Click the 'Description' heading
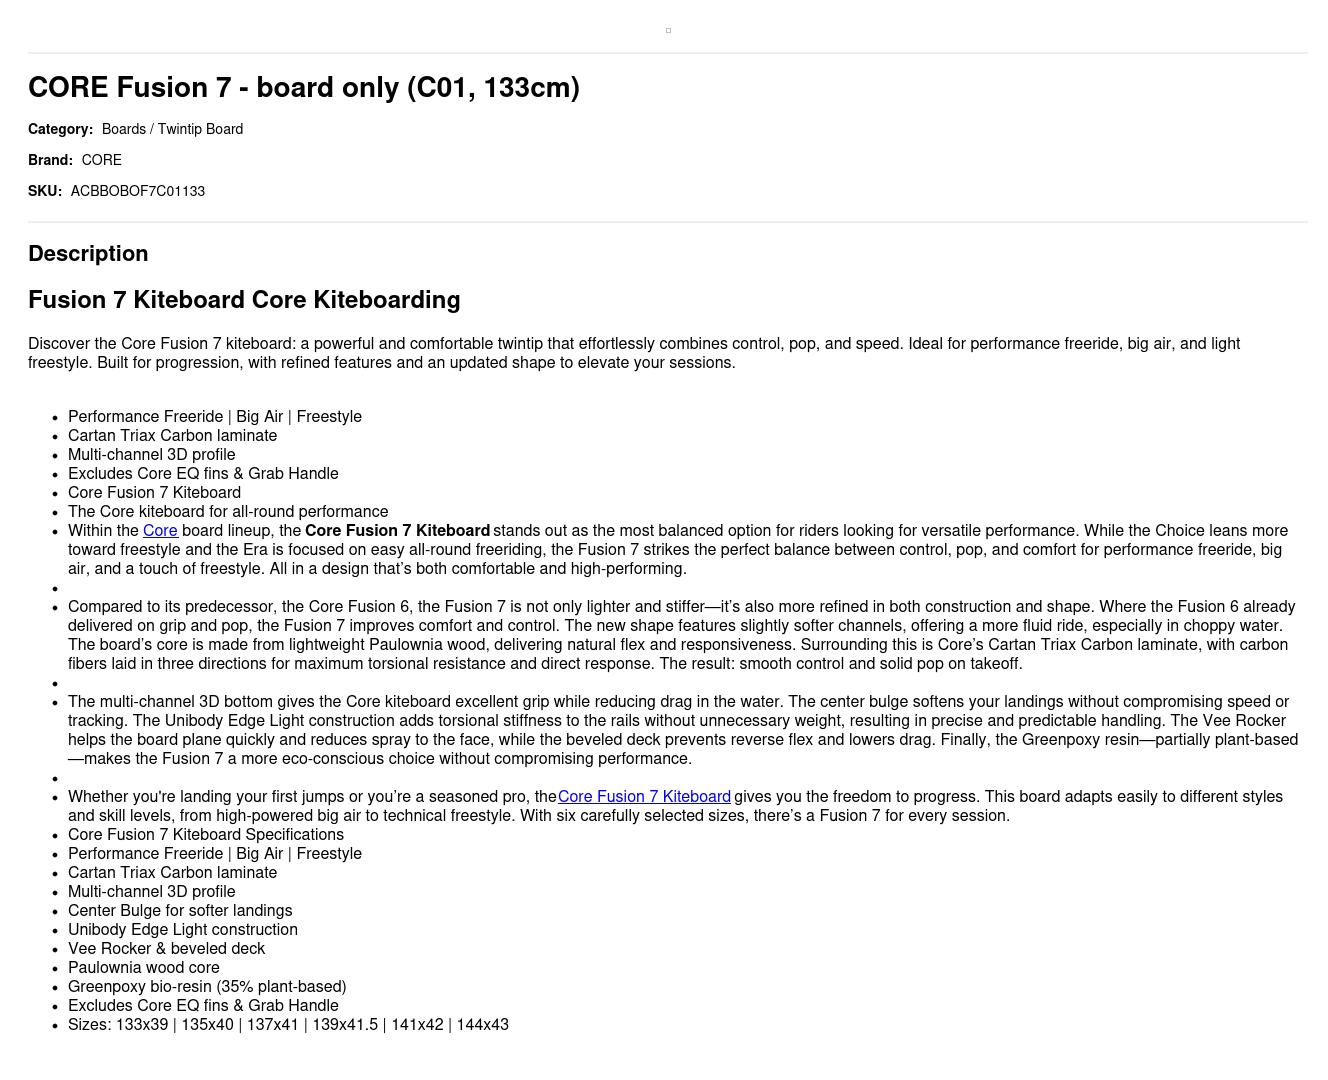The height and width of the screenshot is (1080, 1328). pos(88,254)
